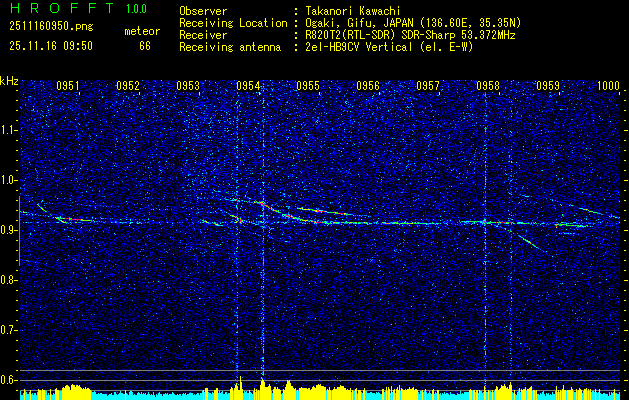Click frequency label 0.8

(x=9, y=280)
